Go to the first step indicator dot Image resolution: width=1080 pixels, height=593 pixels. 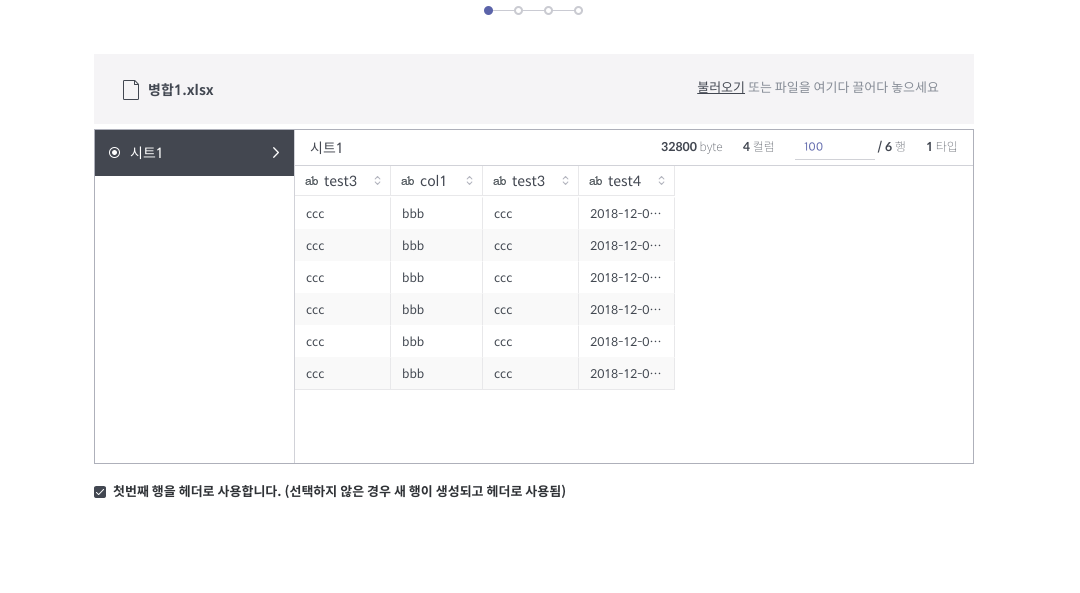click(x=488, y=10)
